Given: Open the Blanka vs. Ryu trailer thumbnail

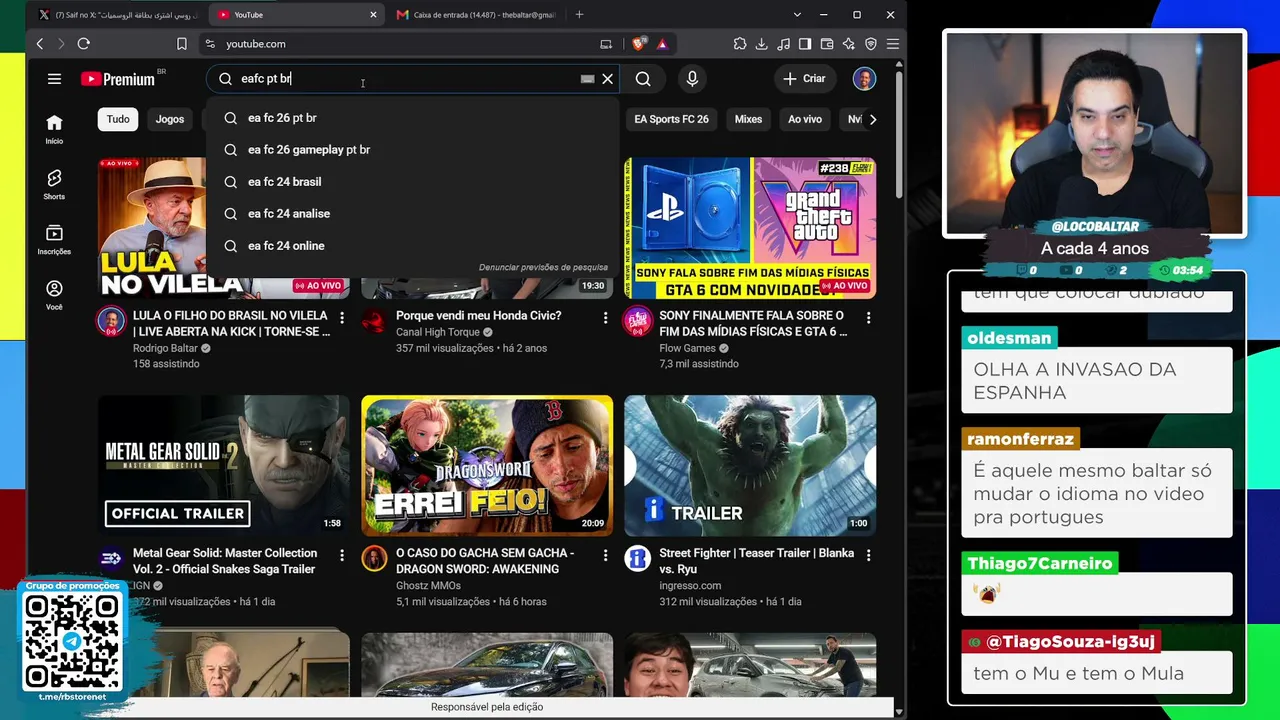Looking at the screenshot, I should [750, 465].
